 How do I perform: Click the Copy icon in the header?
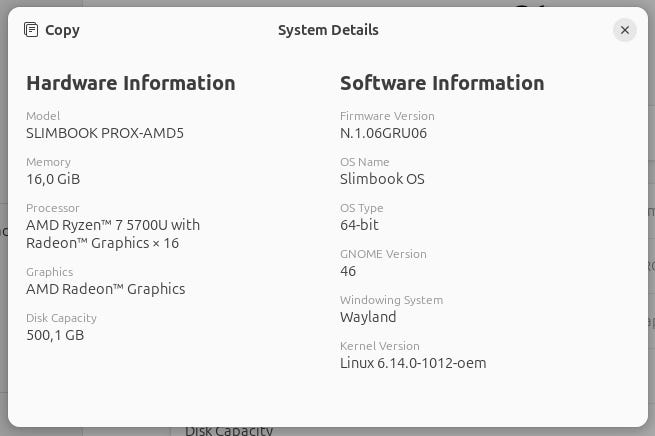click(32, 30)
